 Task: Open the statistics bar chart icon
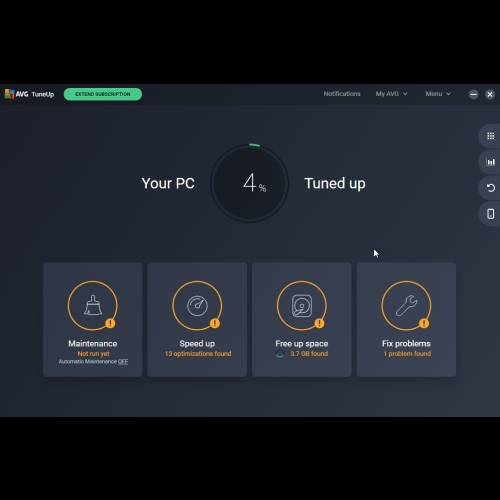490,162
